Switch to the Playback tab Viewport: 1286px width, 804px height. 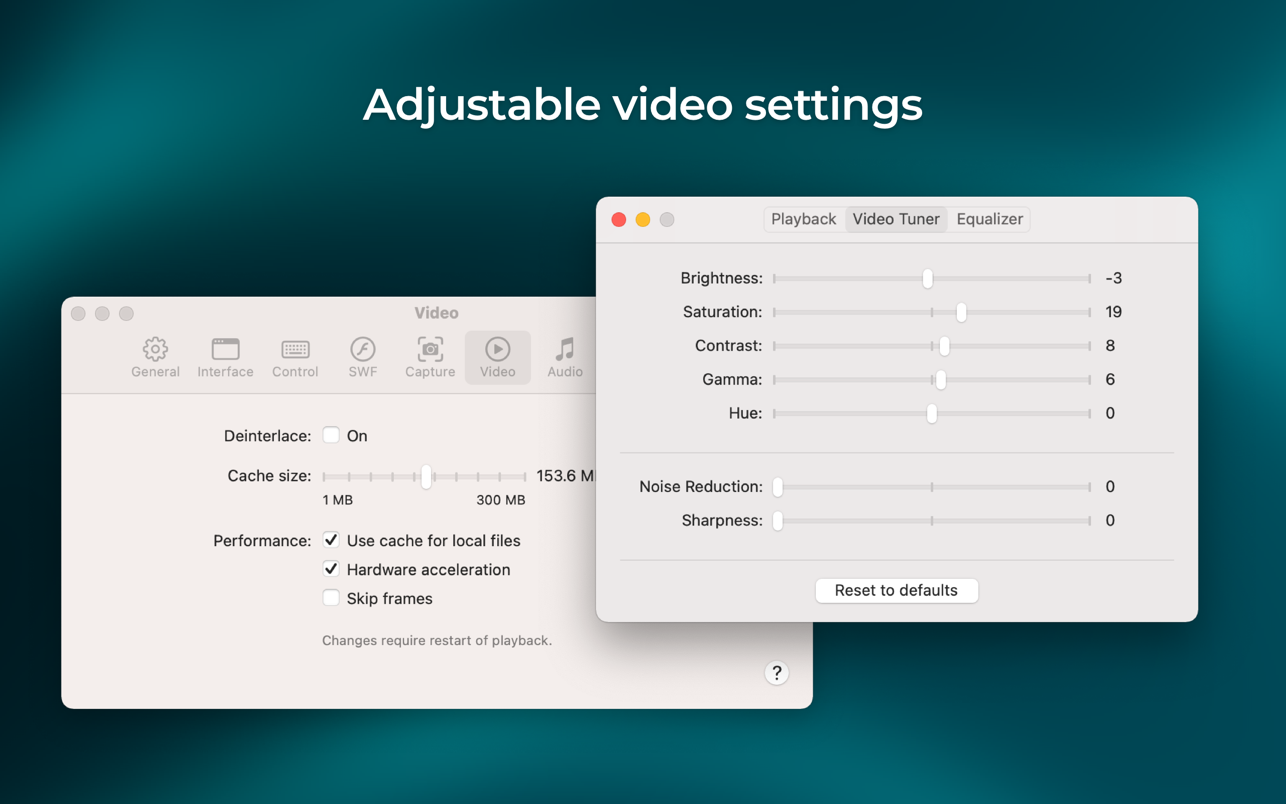pyautogui.click(x=803, y=219)
